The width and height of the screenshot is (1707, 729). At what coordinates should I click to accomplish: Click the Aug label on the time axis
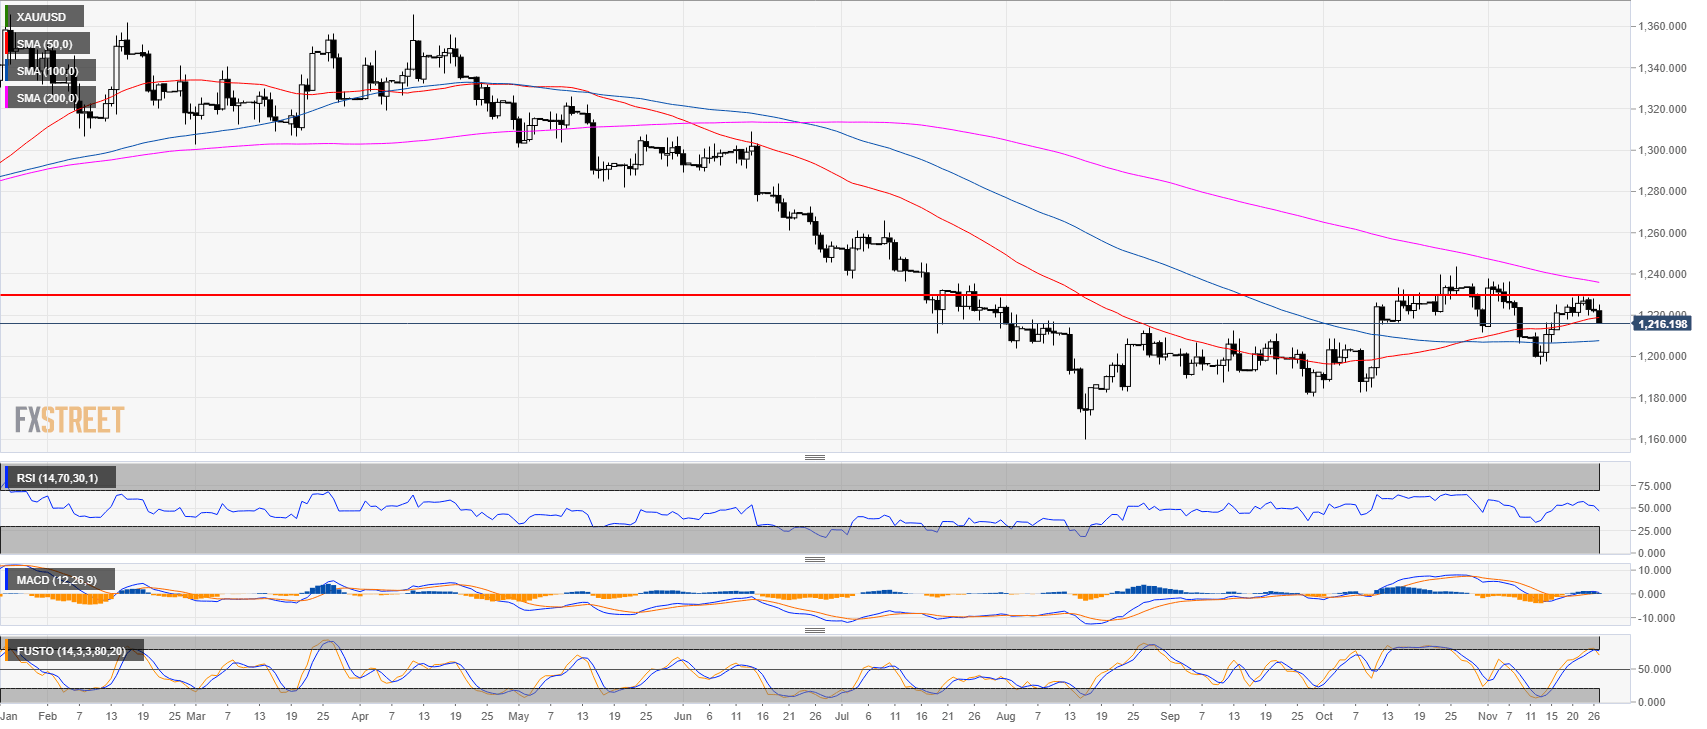[1006, 716]
